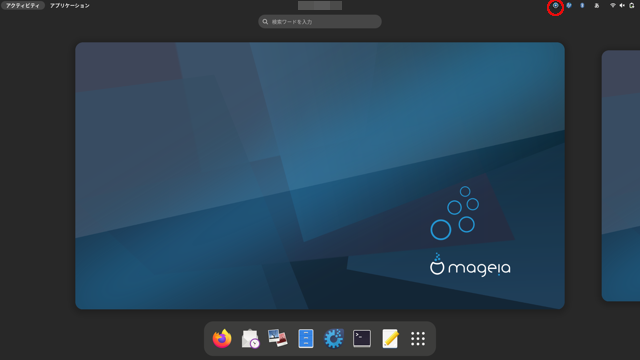This screenshot has height=360, width=640.
Task: Open the Mageia Control Center gear icon
Action: pyautogui.click(x=334, y=338)
